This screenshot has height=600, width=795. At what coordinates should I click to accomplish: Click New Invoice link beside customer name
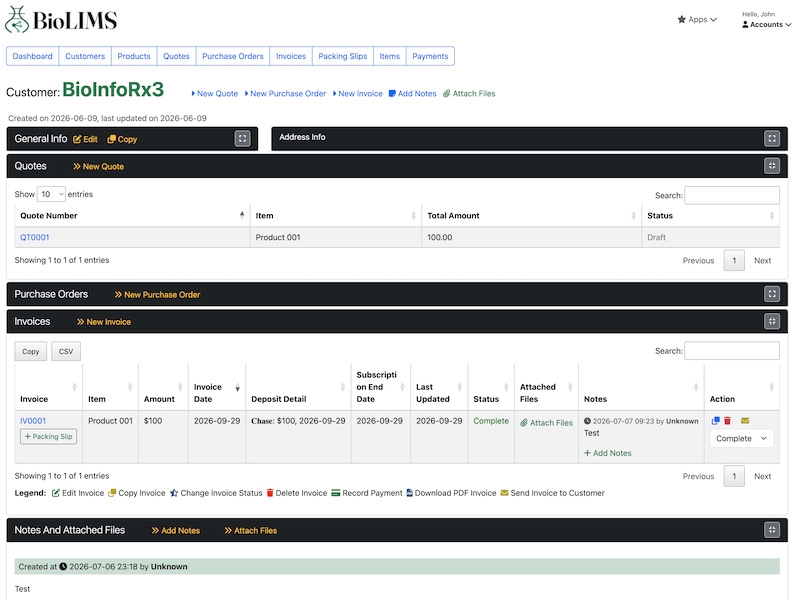click(357, 93)
